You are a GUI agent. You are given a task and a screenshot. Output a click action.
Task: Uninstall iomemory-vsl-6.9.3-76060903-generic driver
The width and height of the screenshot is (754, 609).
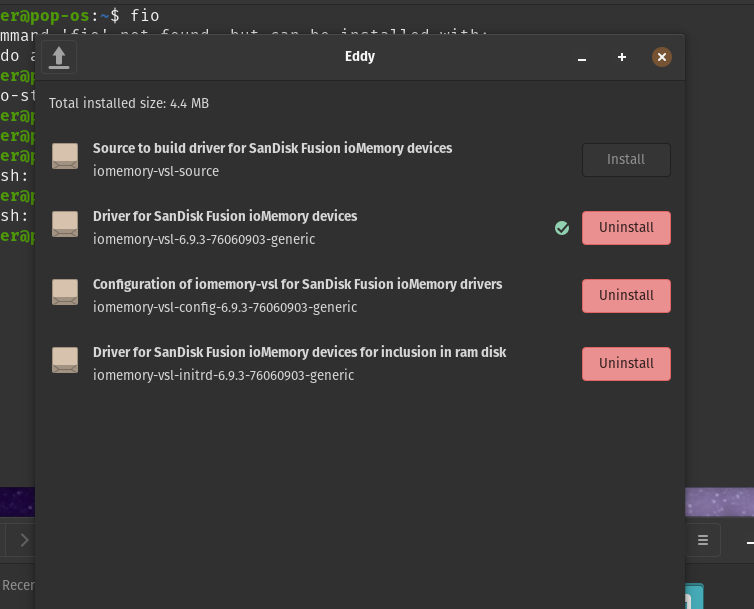click(626, 228)
